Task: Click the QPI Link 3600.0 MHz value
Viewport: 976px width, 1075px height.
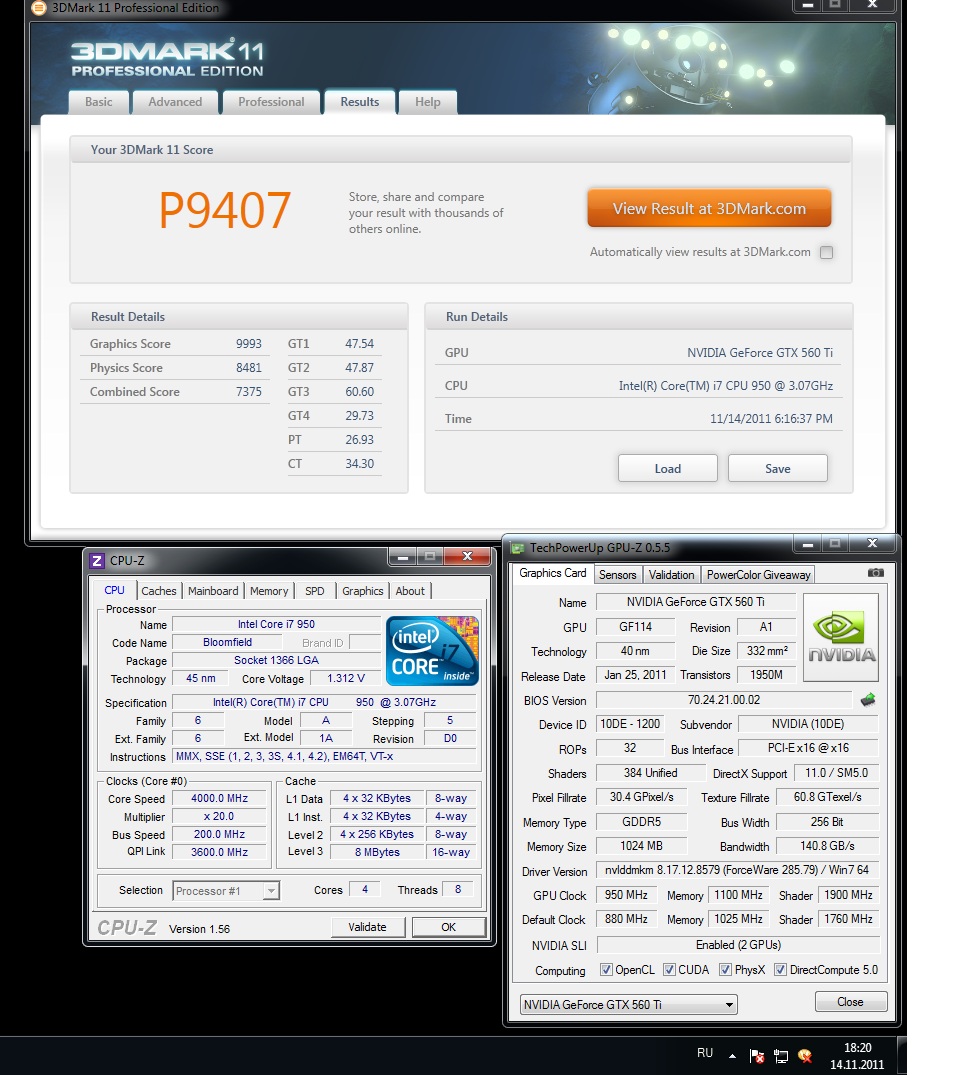Action: pos(219,852)
